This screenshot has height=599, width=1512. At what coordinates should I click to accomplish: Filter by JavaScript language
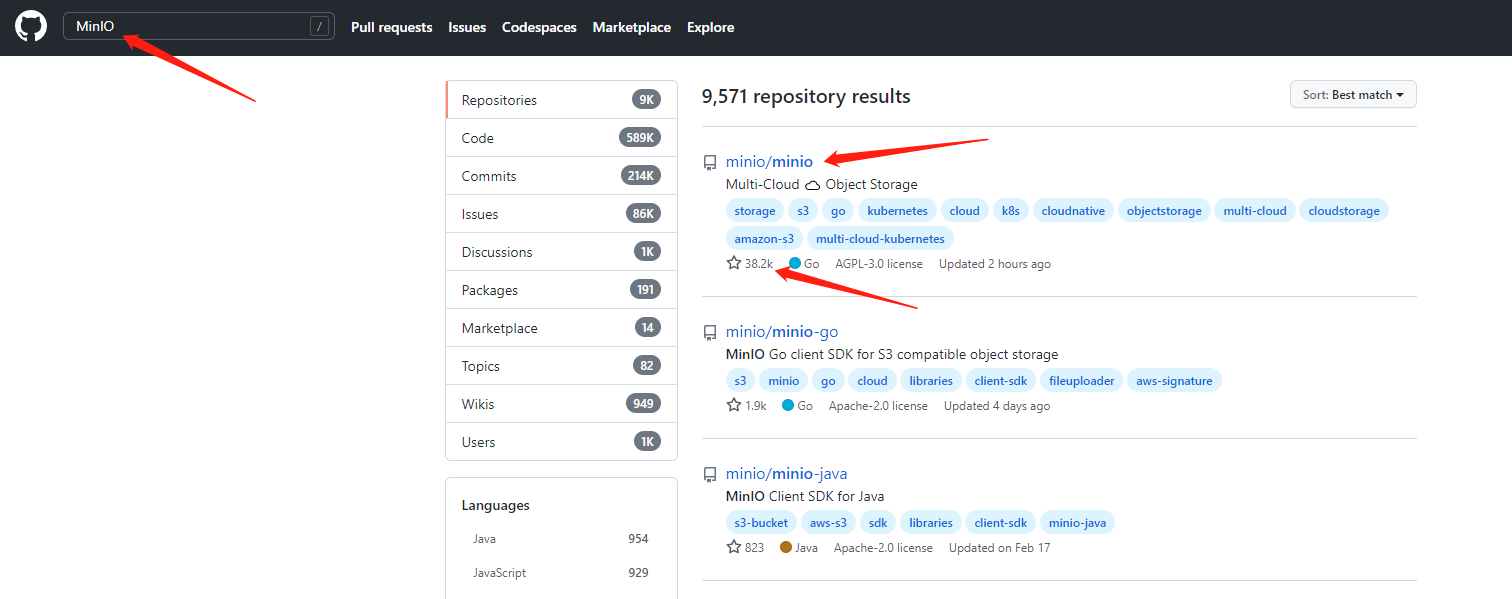[561, 573]
